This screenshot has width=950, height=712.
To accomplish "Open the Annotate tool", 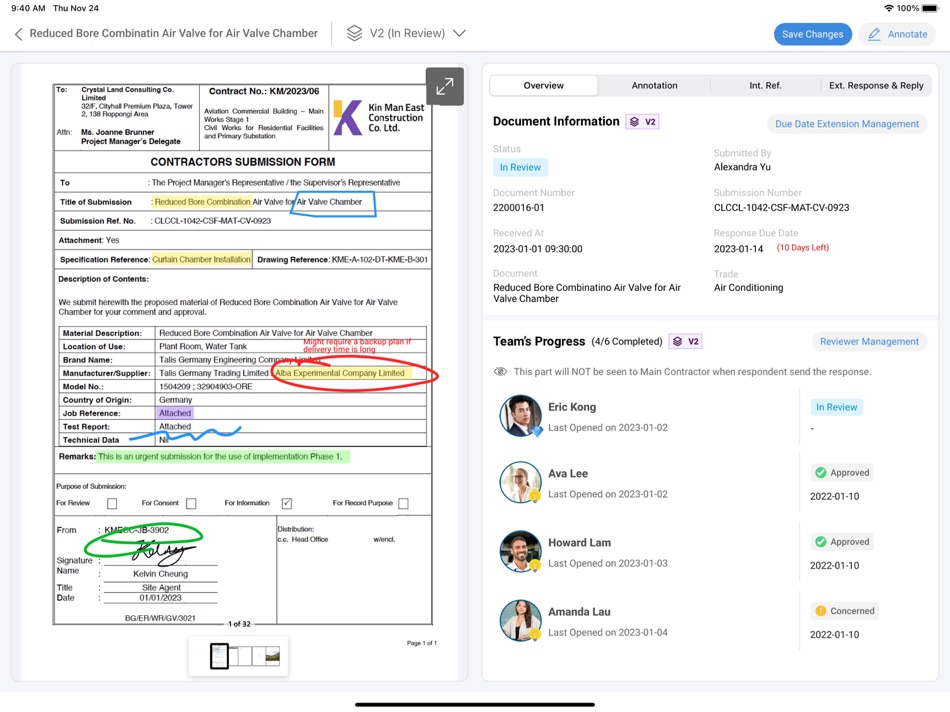I will (897, 34).
